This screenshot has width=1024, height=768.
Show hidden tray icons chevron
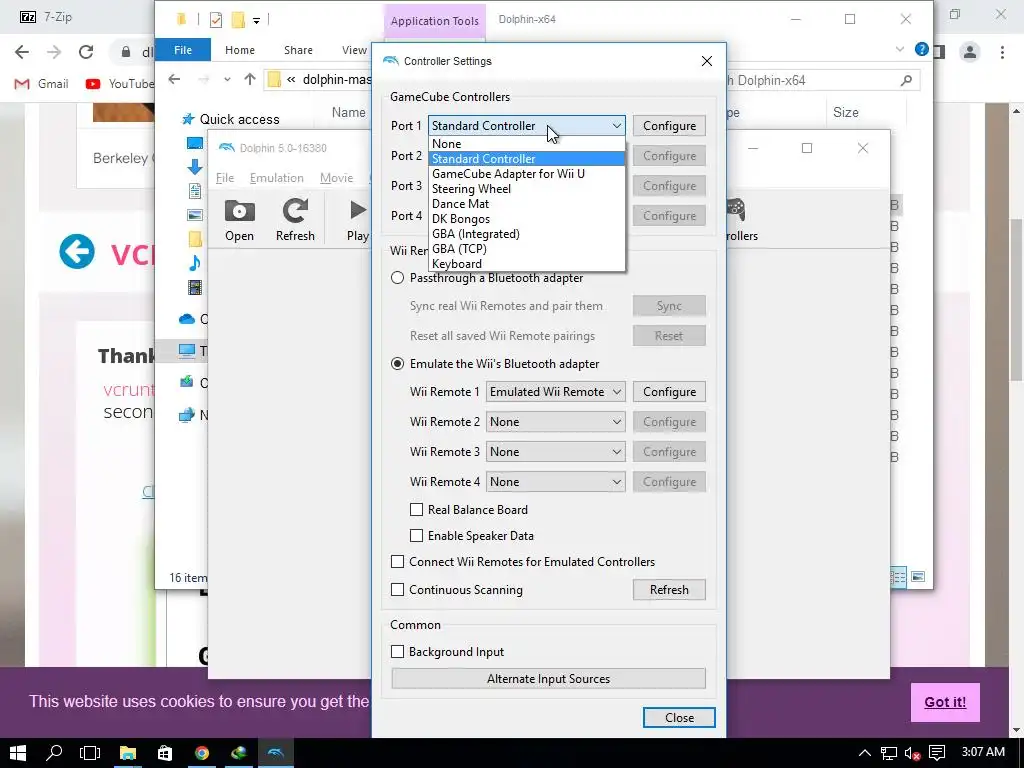tap(864, 753)
